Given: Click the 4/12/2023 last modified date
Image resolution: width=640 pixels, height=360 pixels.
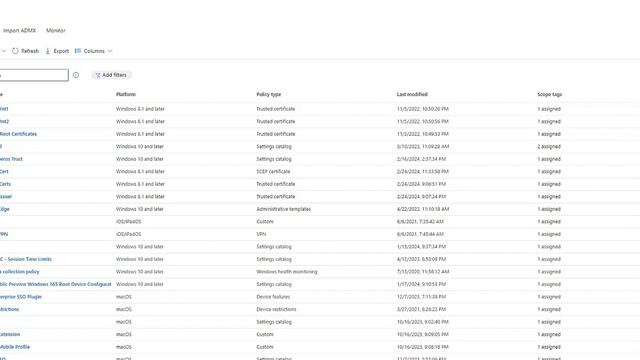Looking at the screenshot, I should tap(421, 259).
